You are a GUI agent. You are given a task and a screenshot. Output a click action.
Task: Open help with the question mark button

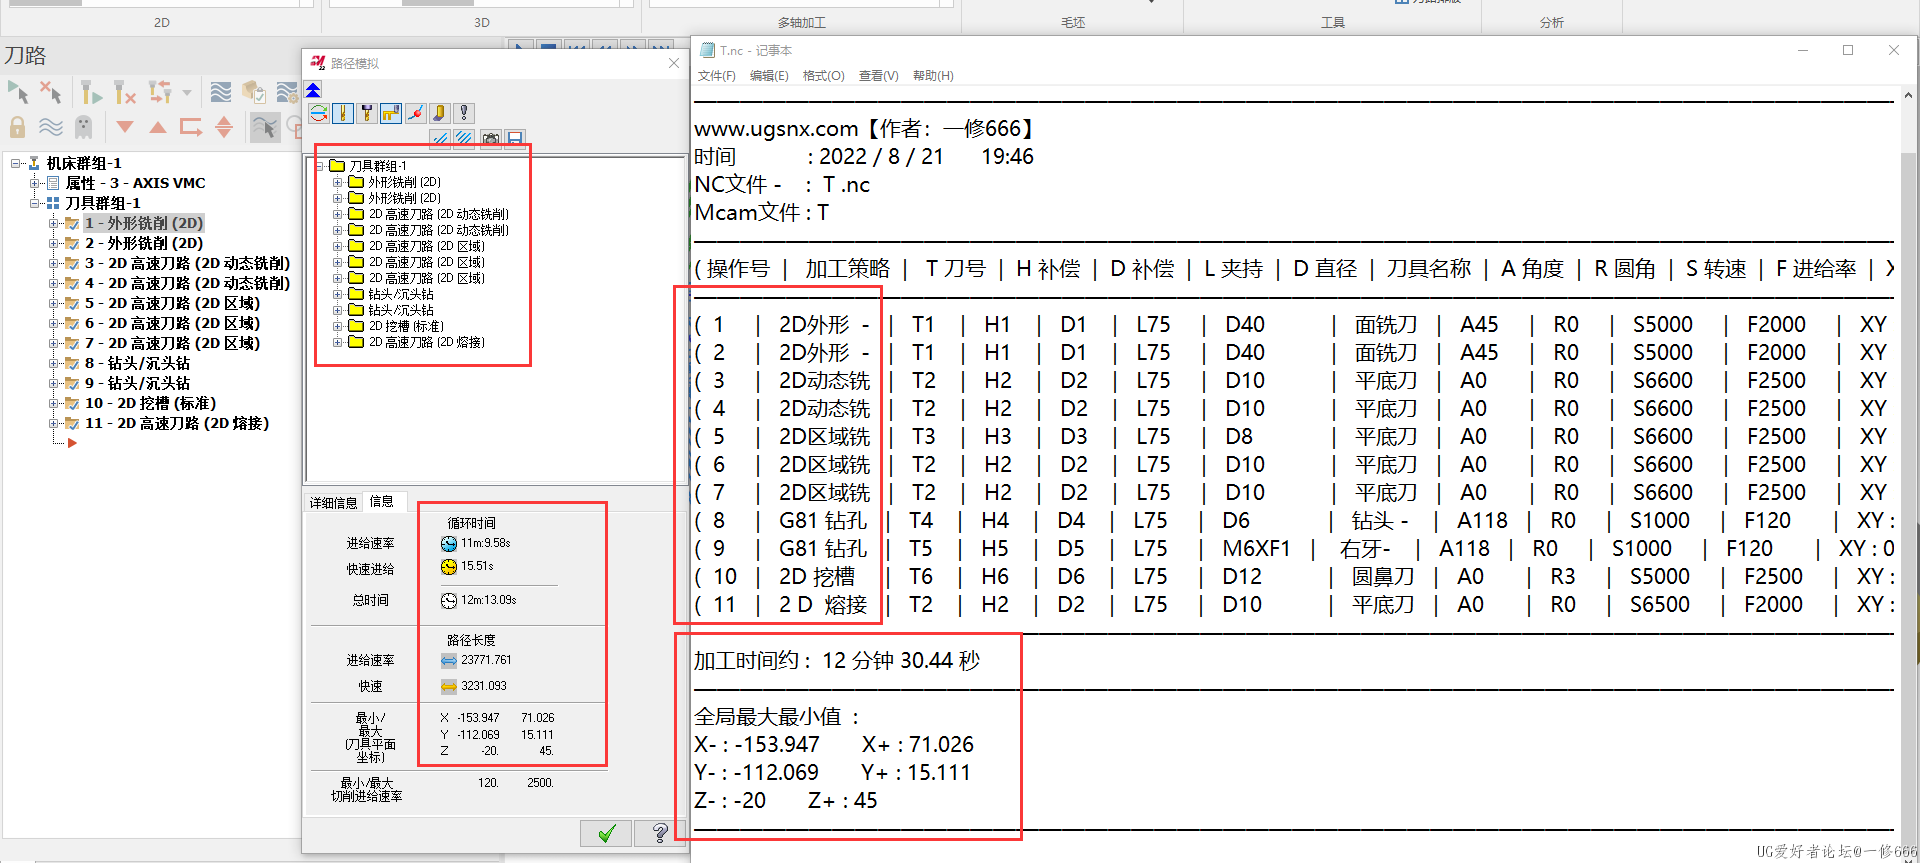(660, 833)
